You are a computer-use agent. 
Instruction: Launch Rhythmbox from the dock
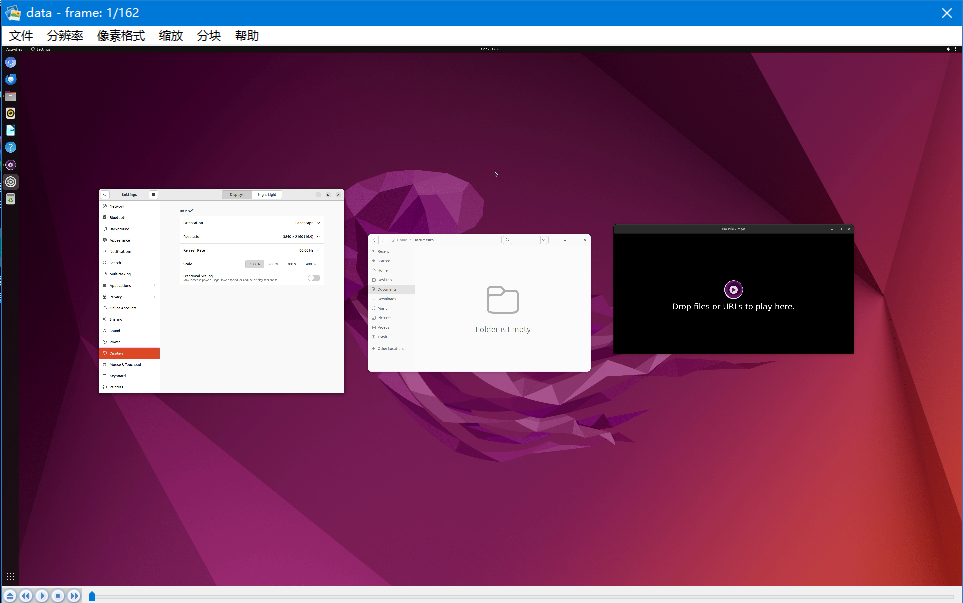[x=10, y=114]
